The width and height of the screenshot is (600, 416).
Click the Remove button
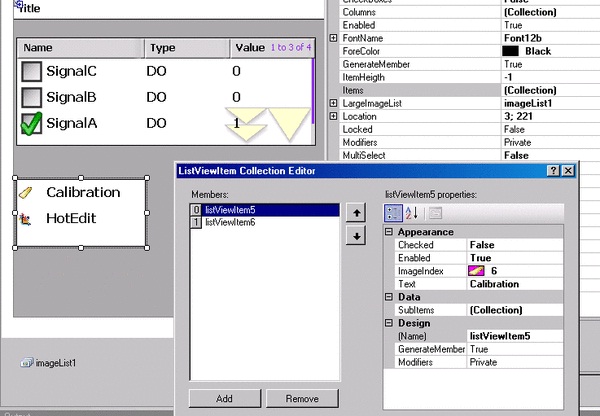click(301, 398)
